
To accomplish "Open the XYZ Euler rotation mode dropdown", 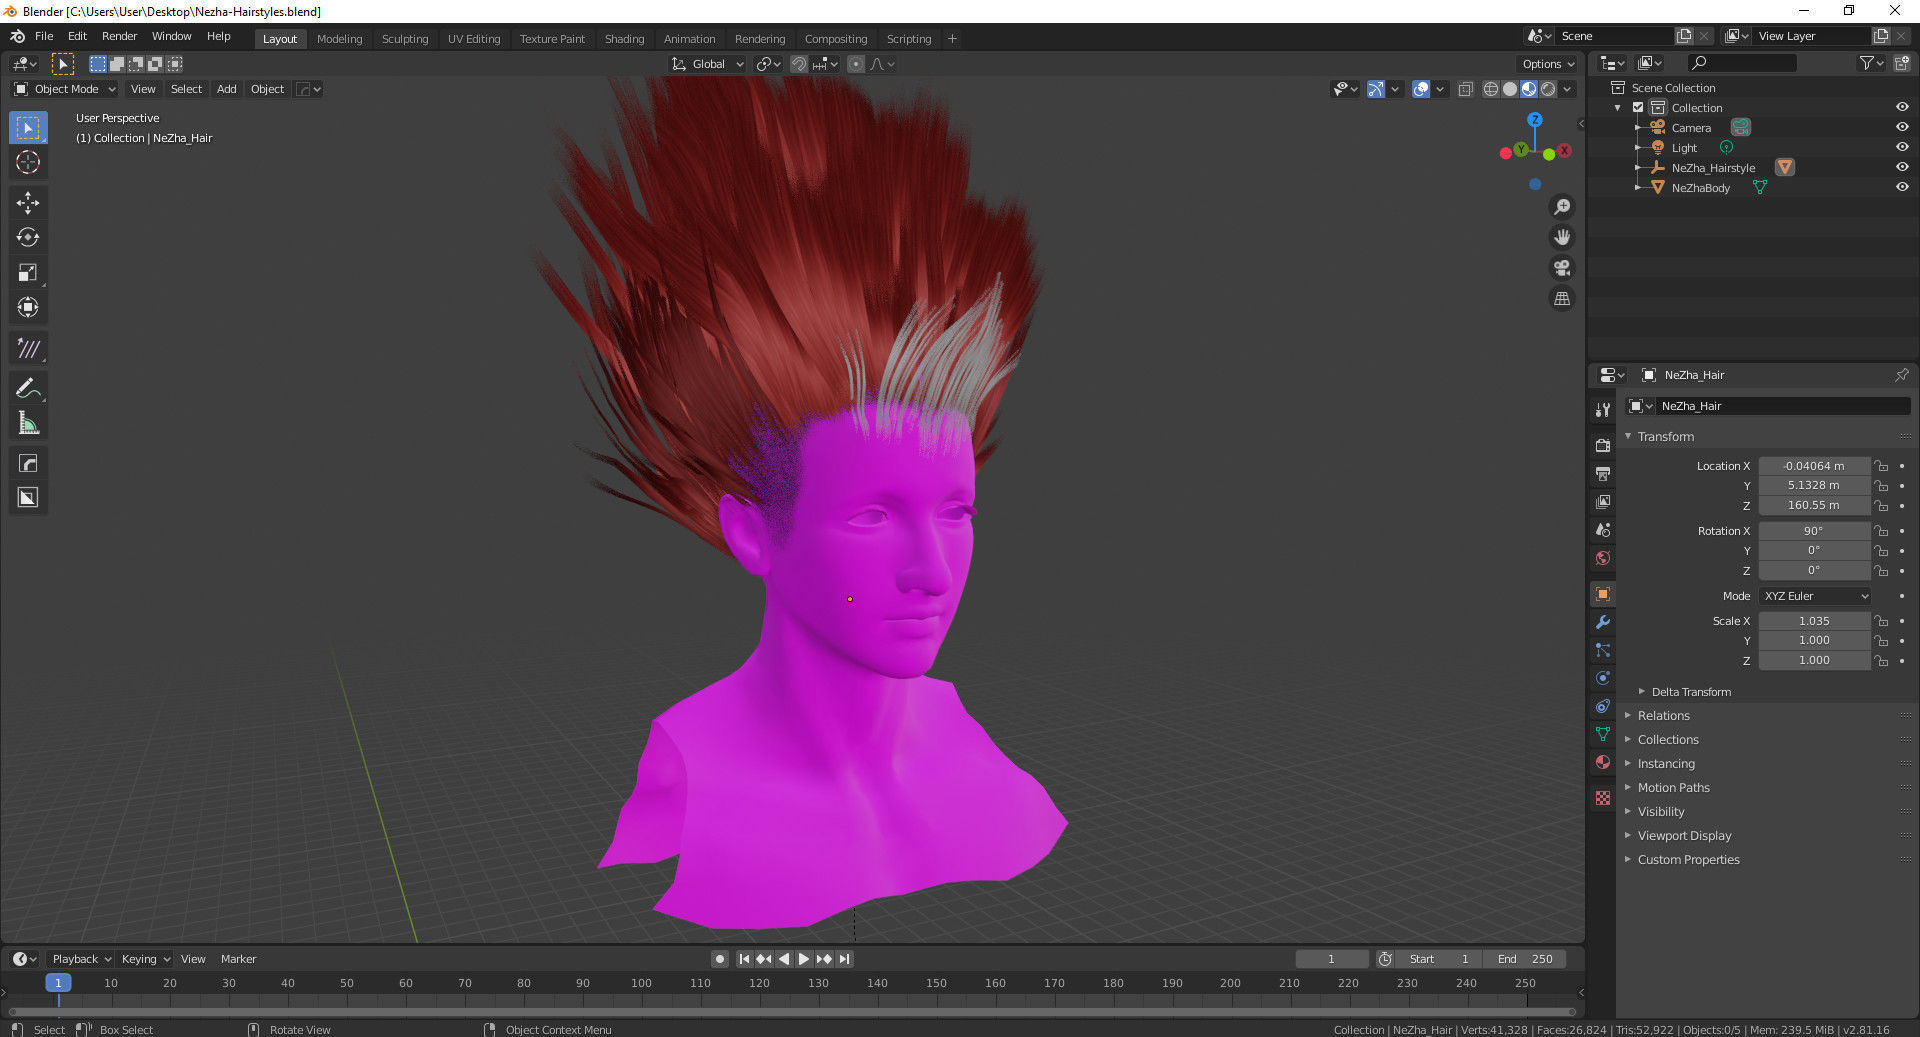I will click(x=1815, y=596).
